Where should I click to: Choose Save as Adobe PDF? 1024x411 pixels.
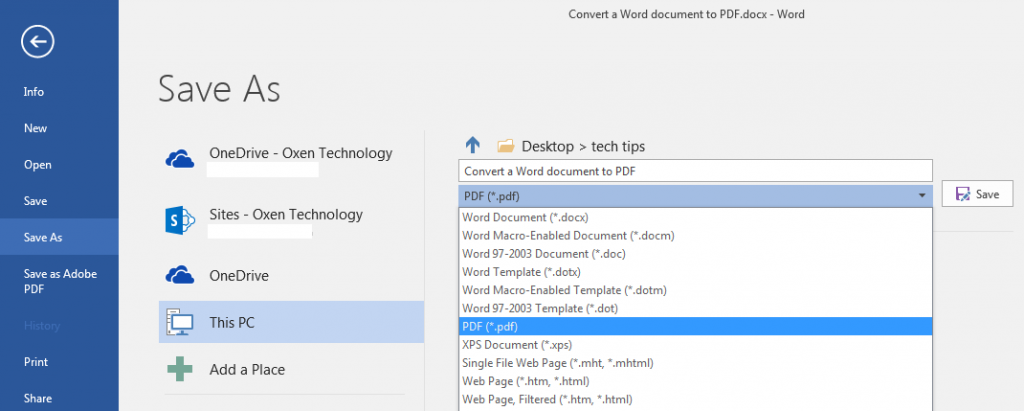tap(59, 282)
